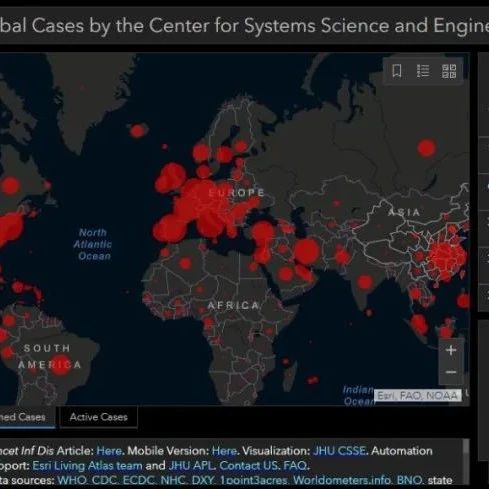The height and width of the screenshot is (489, 489).
Task: Open the FAQ link
Action: 295,466
